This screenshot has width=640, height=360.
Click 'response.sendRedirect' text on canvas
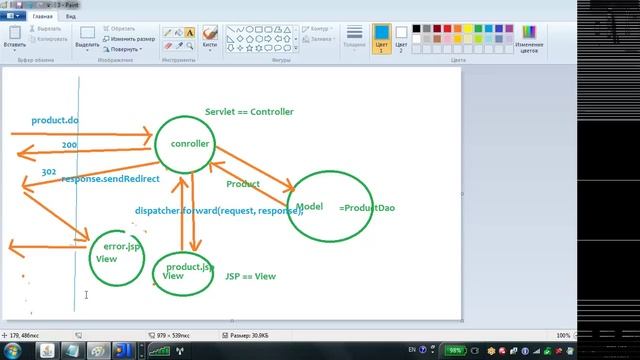pos(110,179)
